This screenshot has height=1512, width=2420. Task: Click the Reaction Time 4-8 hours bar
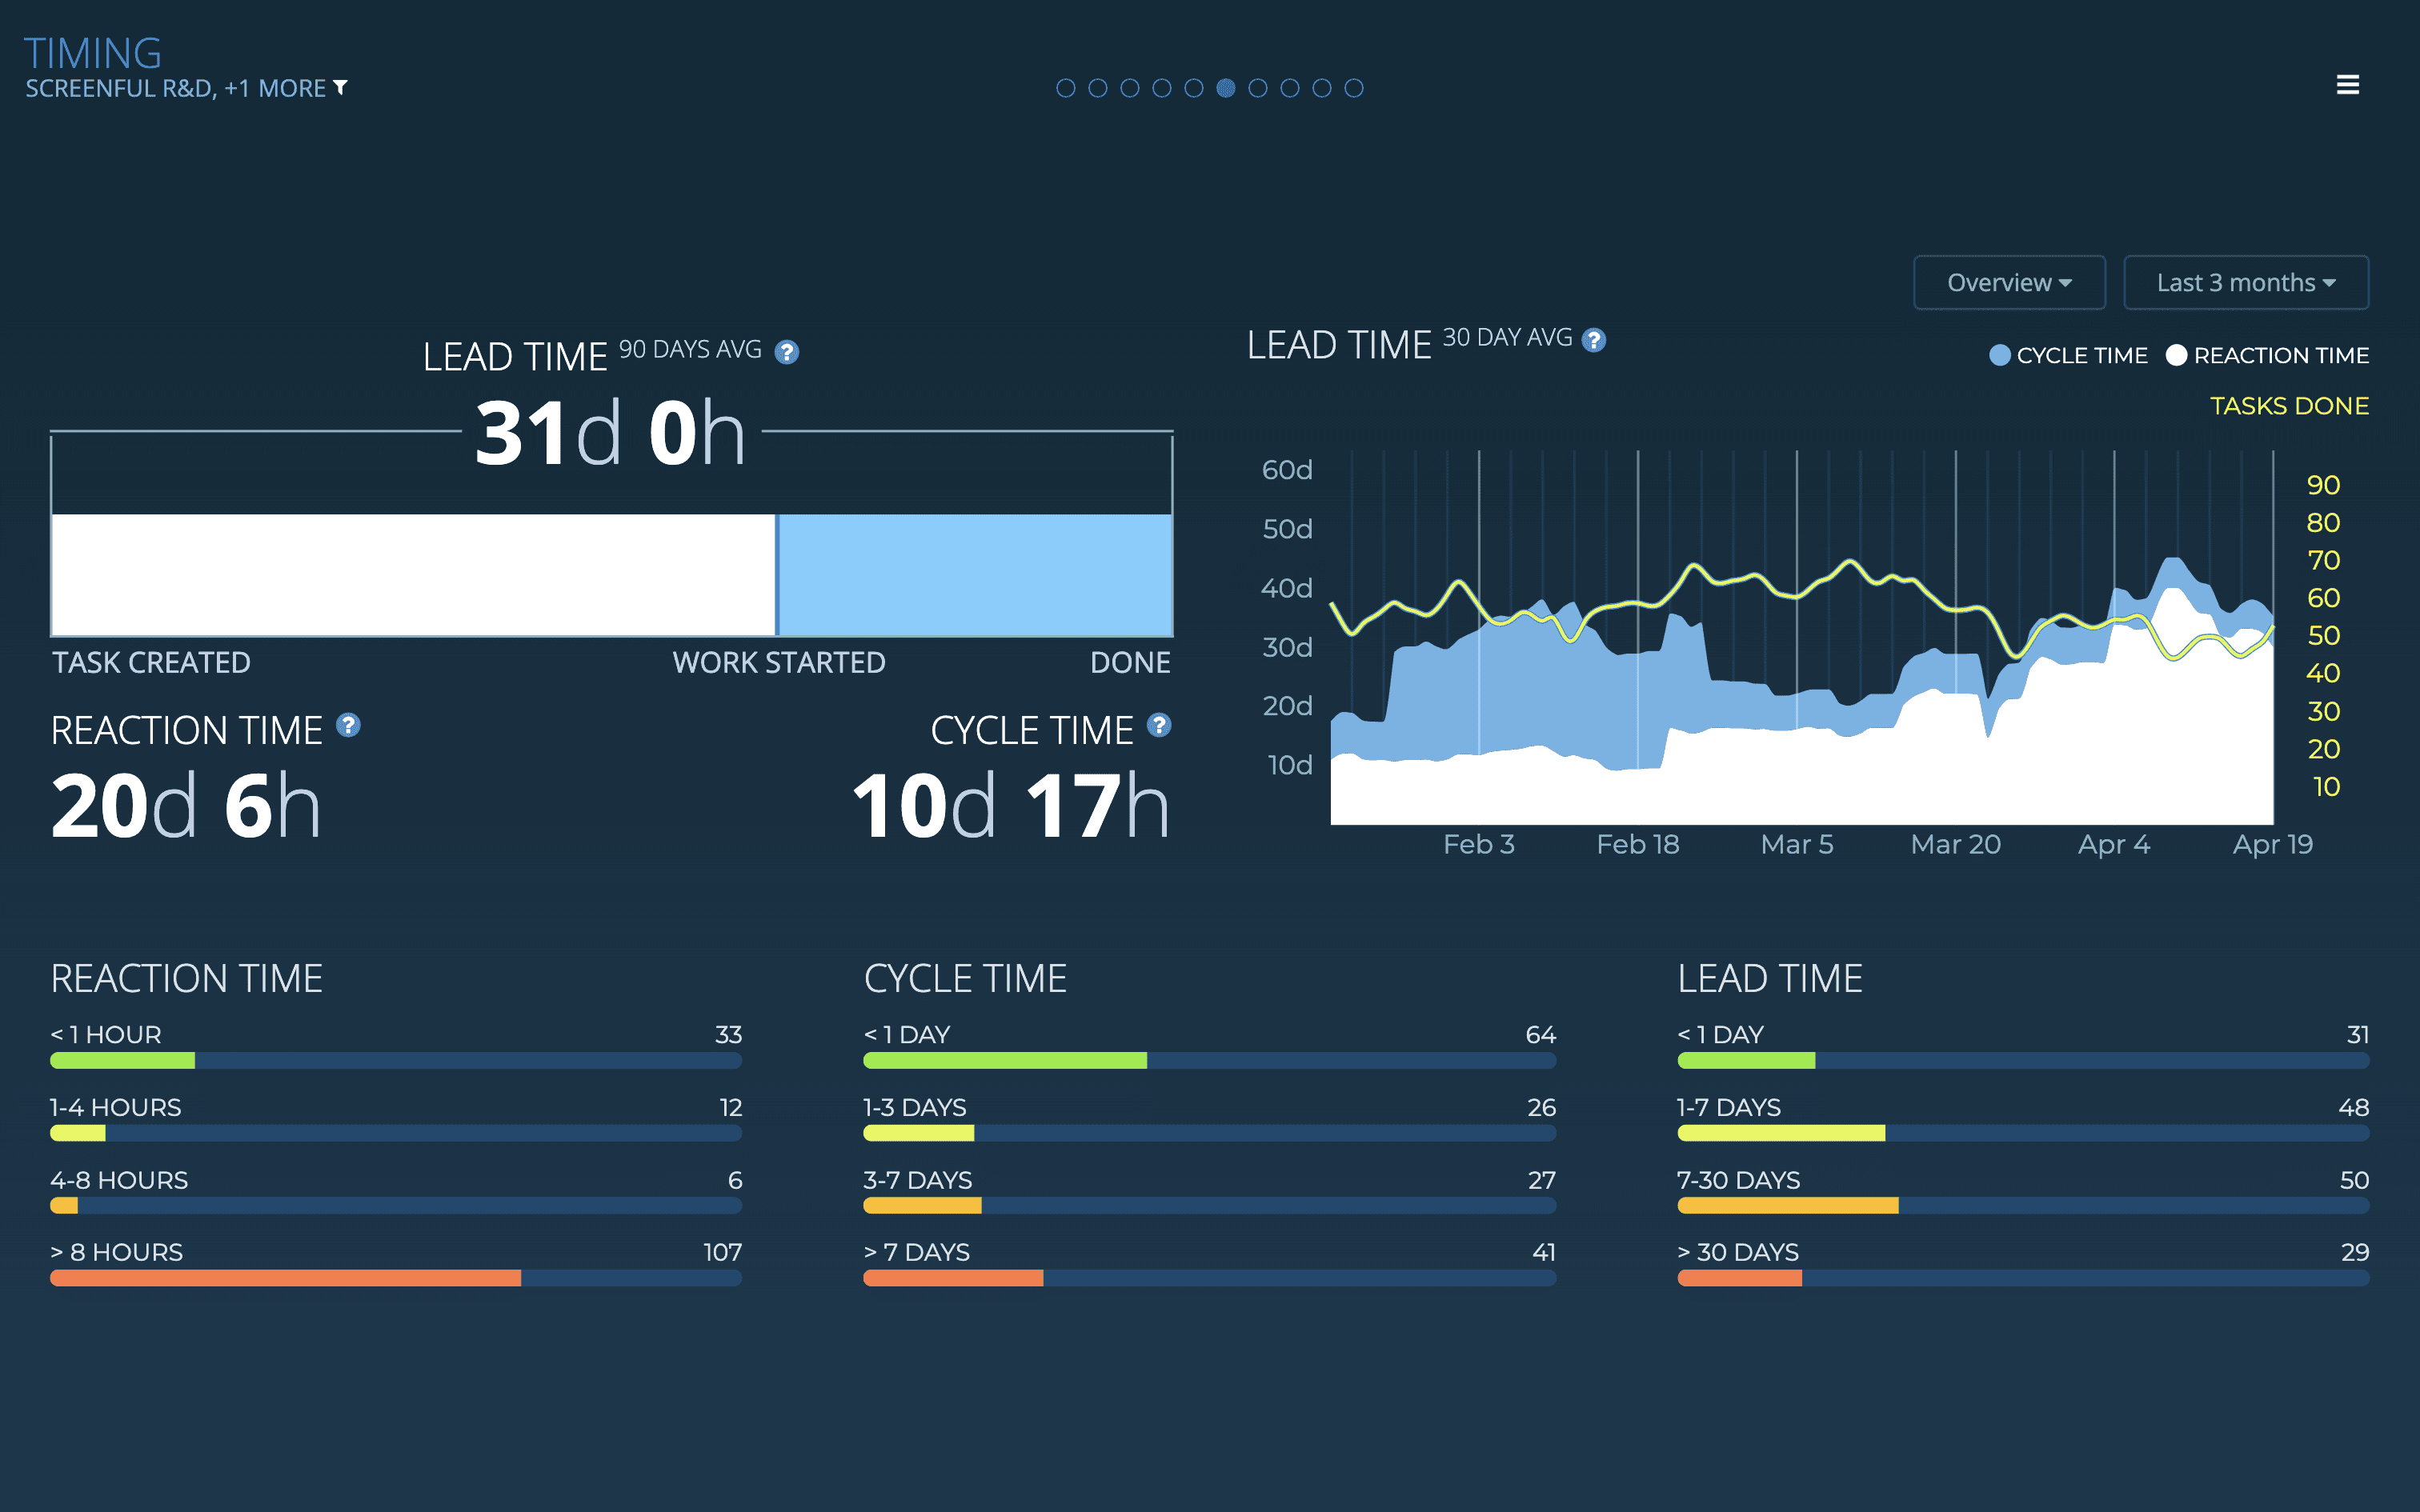click(396, 1206)
